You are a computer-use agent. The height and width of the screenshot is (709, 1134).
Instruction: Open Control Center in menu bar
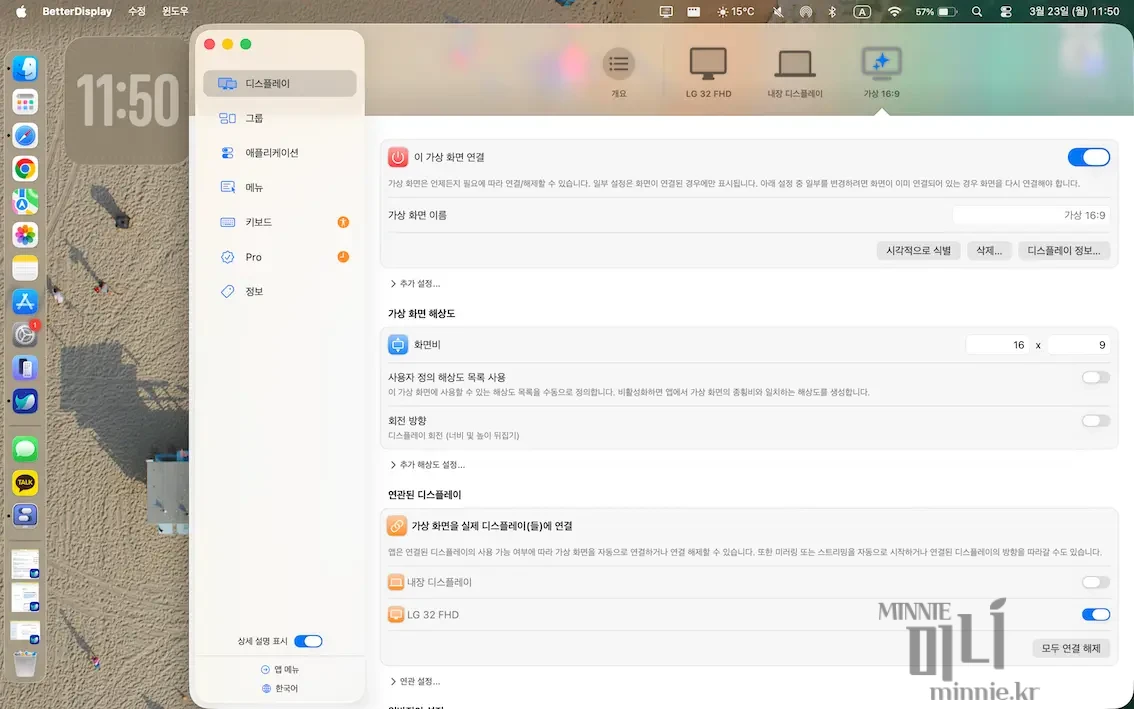(1006, 12)
